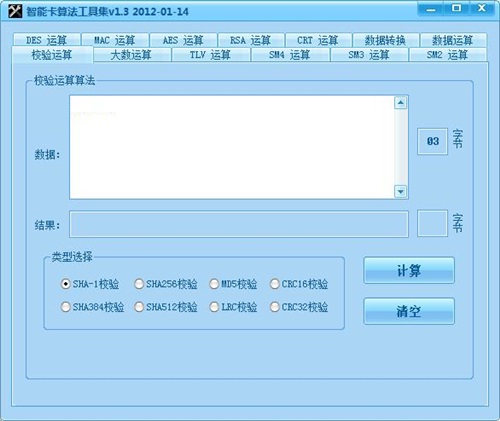This screenshot has height=421, width=500.
Task: Click the 计算 button
Action: click(x=409, y=270)
